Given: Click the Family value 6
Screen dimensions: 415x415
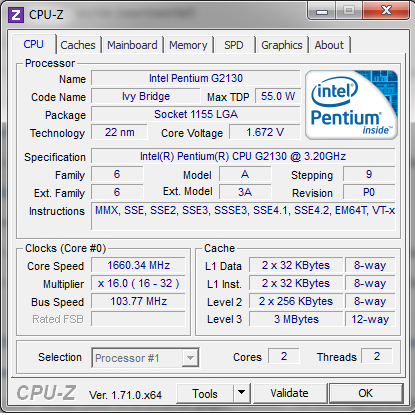Looking at the screenshot, I should tap(117, 174).
